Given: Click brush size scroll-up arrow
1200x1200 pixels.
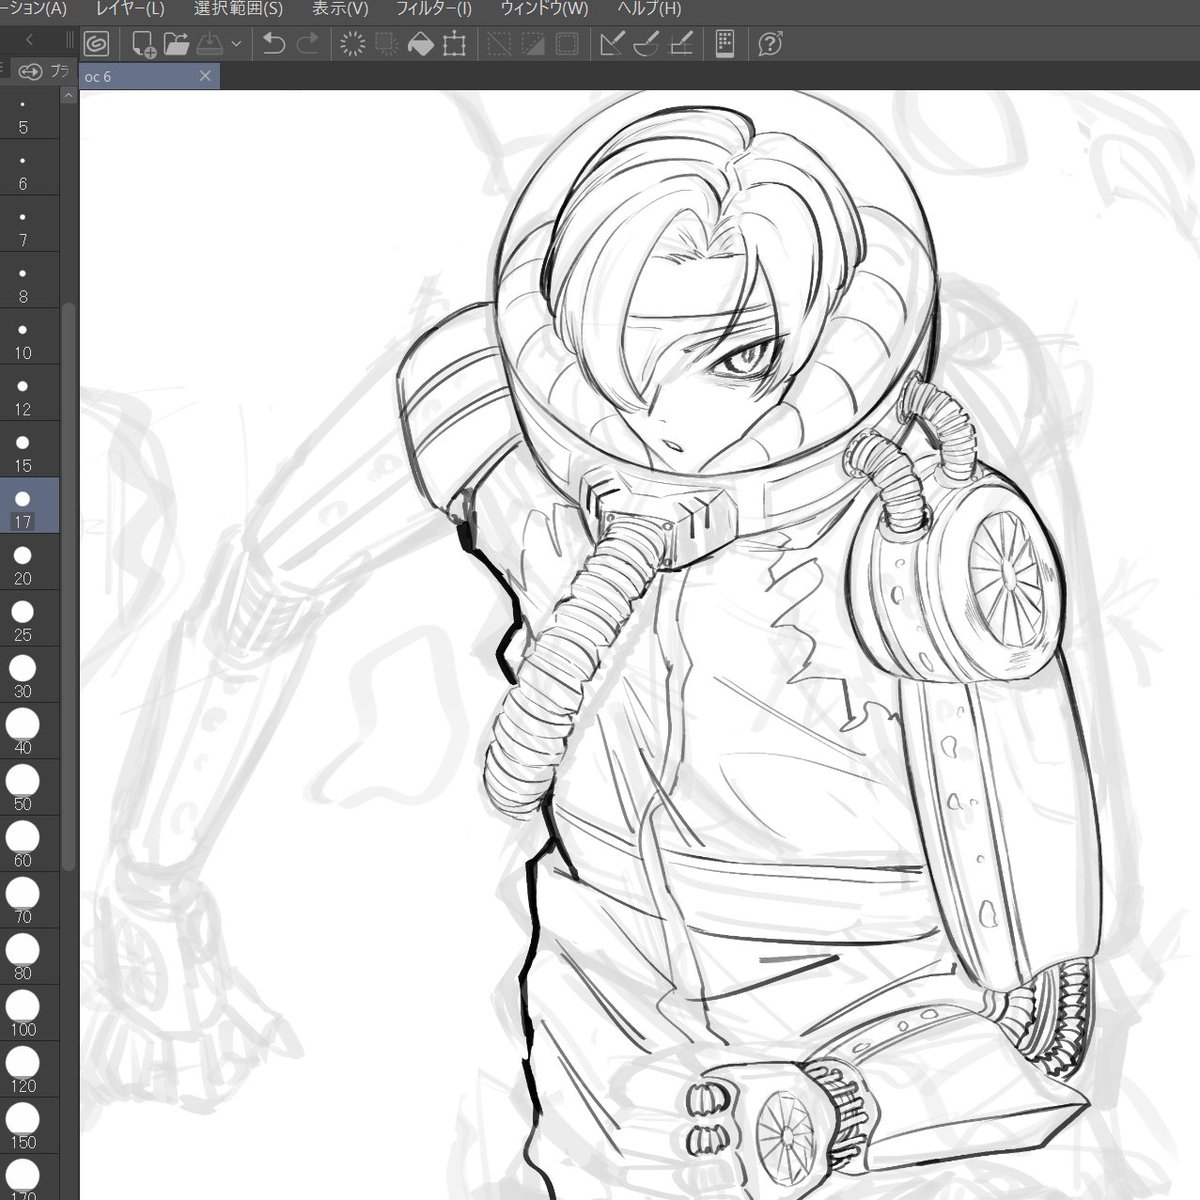Looking at the screenshot, I should point(68,96).
